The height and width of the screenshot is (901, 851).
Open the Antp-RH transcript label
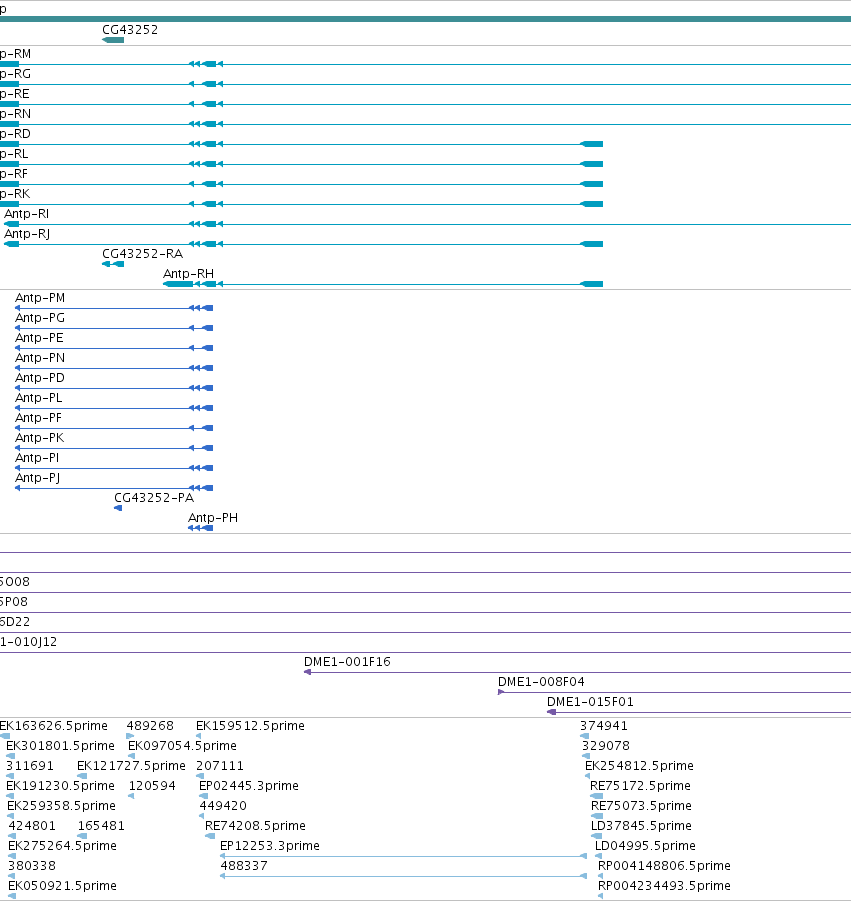[188, 274]
